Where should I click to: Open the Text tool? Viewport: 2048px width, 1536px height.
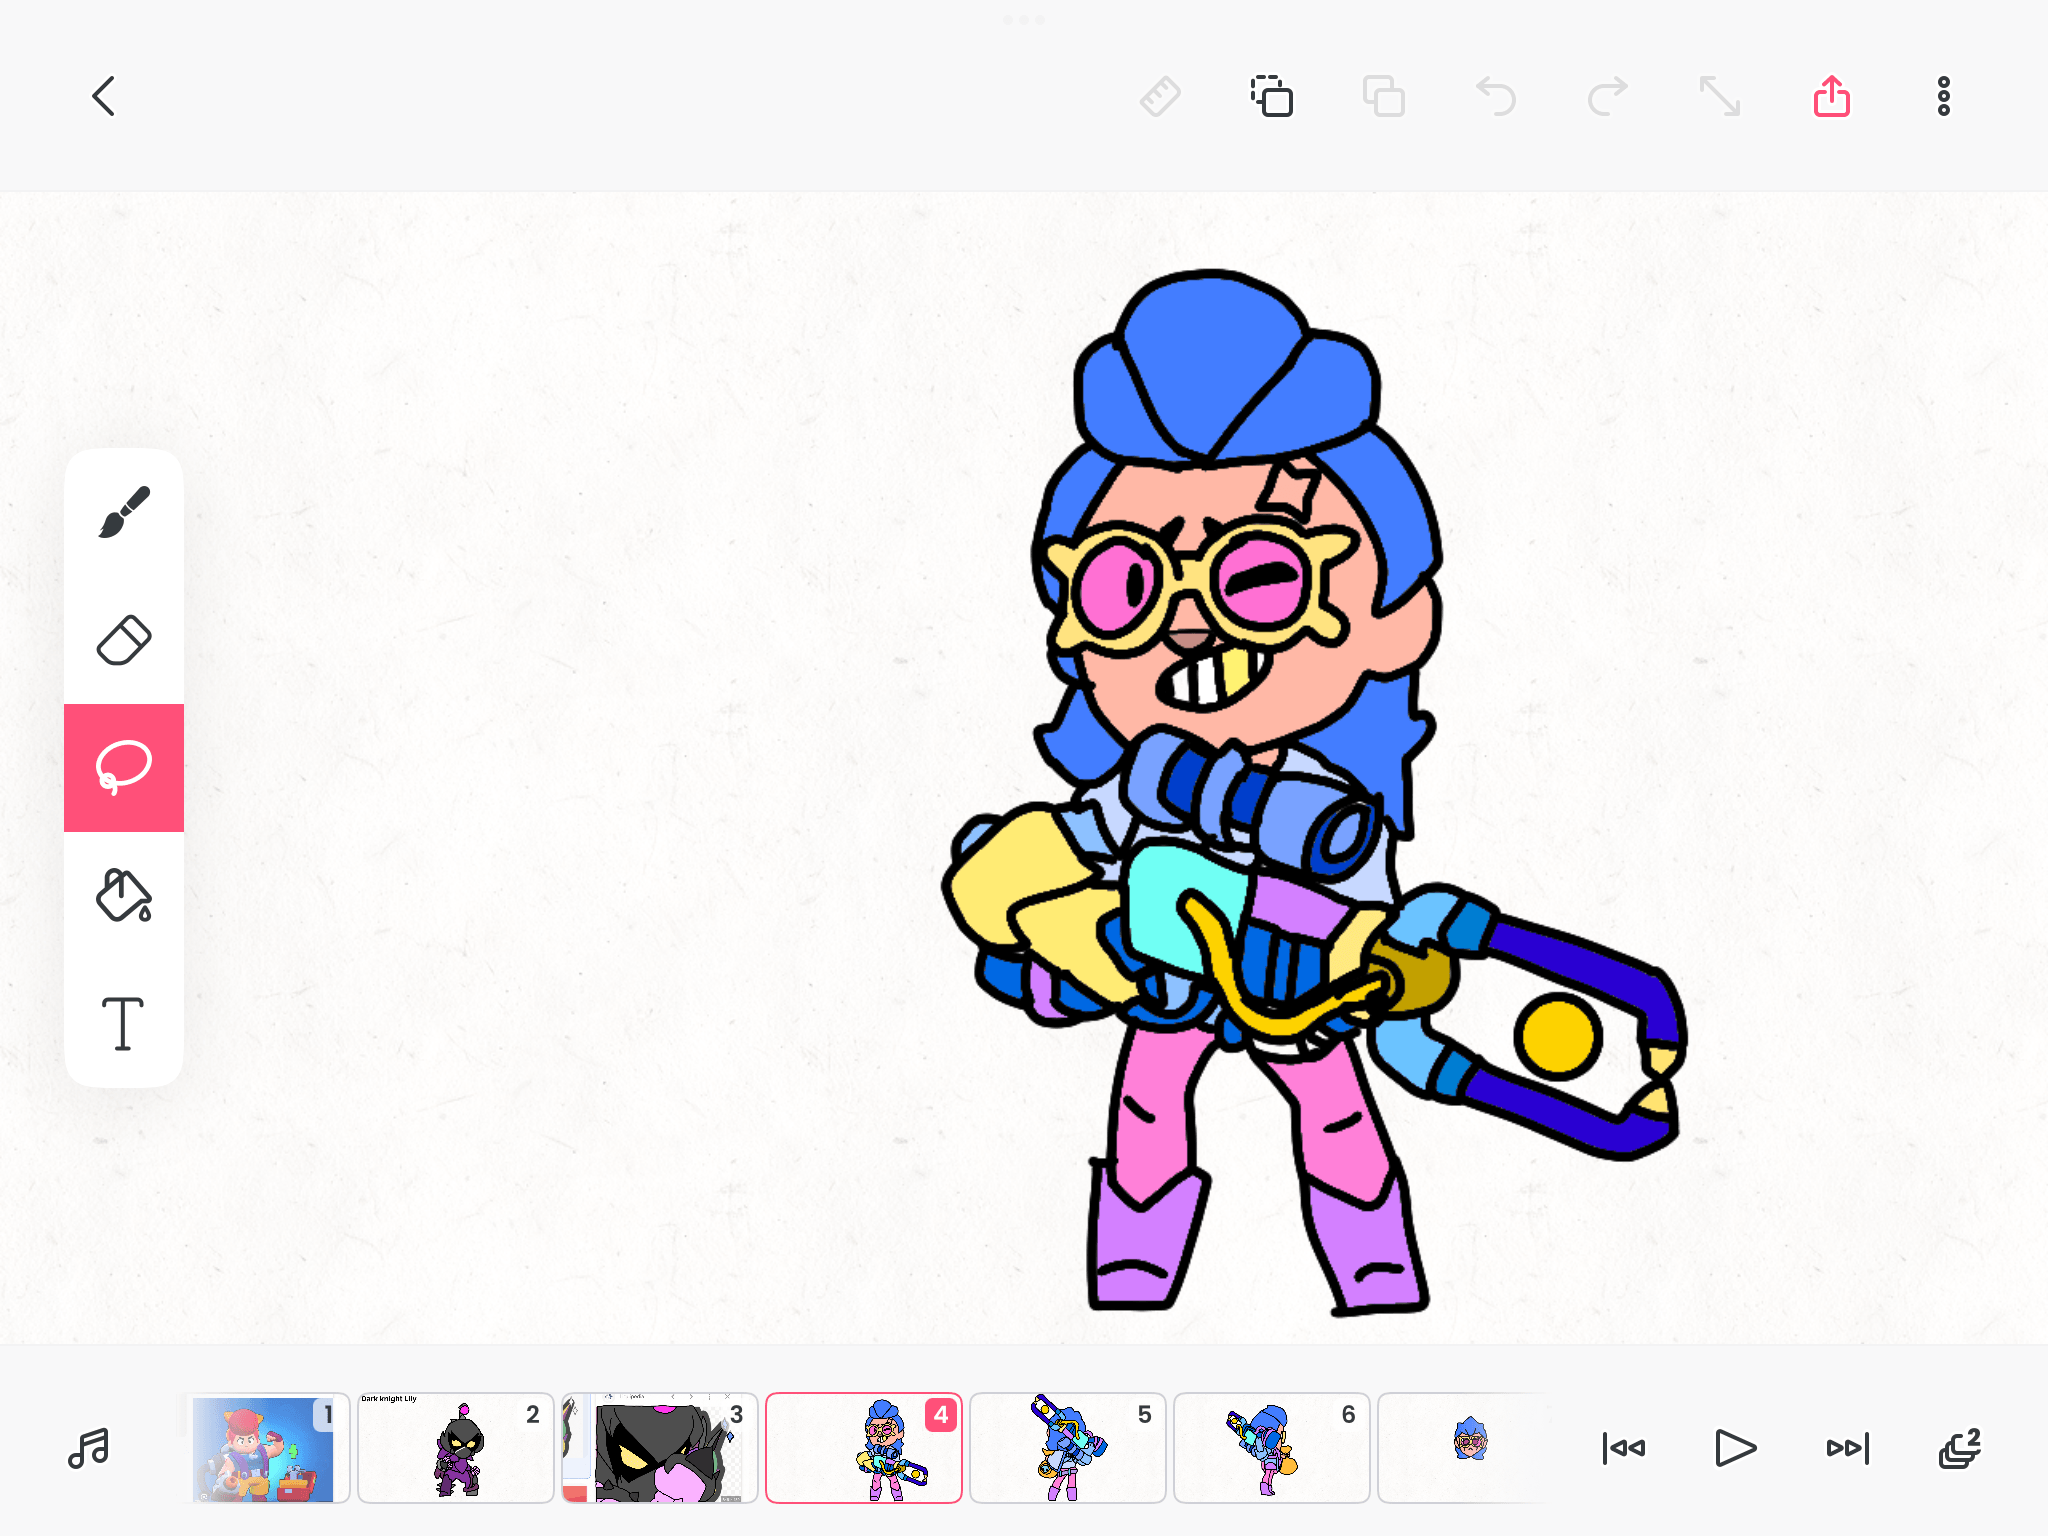point(123,1024)
